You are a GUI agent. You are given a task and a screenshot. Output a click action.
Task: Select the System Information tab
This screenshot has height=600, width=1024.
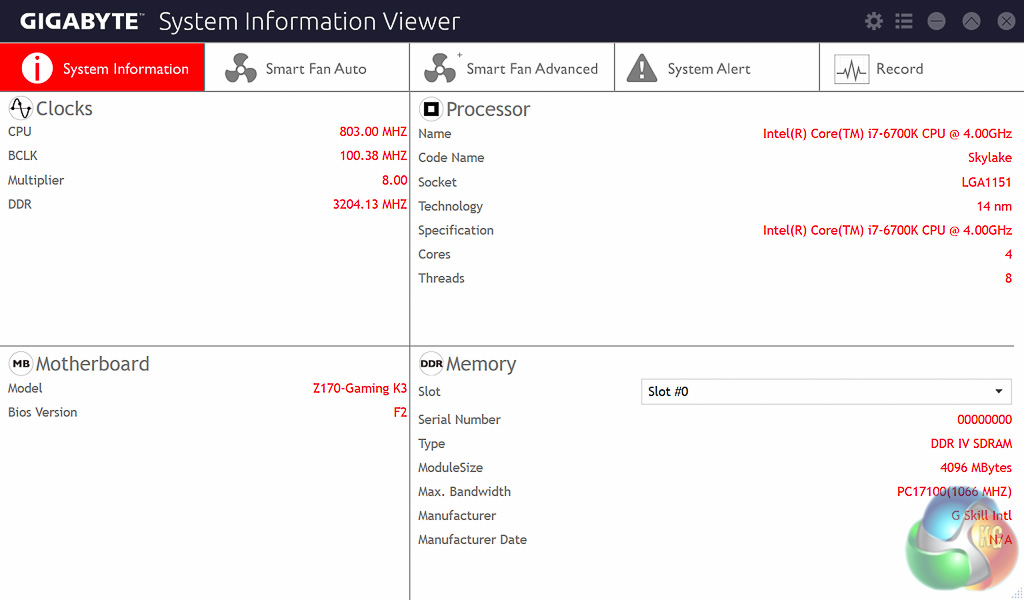[x=103, y=68]
